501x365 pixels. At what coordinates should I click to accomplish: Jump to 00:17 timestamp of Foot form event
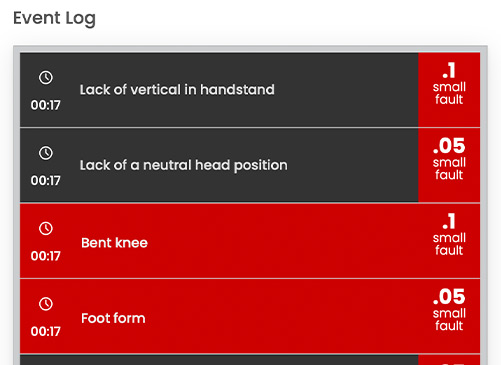point(46,331)
